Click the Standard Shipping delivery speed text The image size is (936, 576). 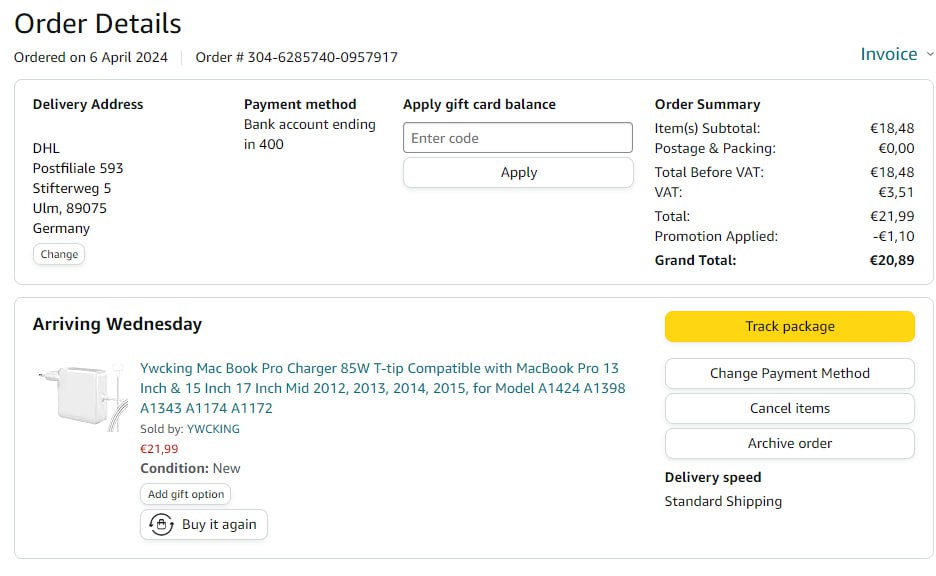click(x=723, y=501)
